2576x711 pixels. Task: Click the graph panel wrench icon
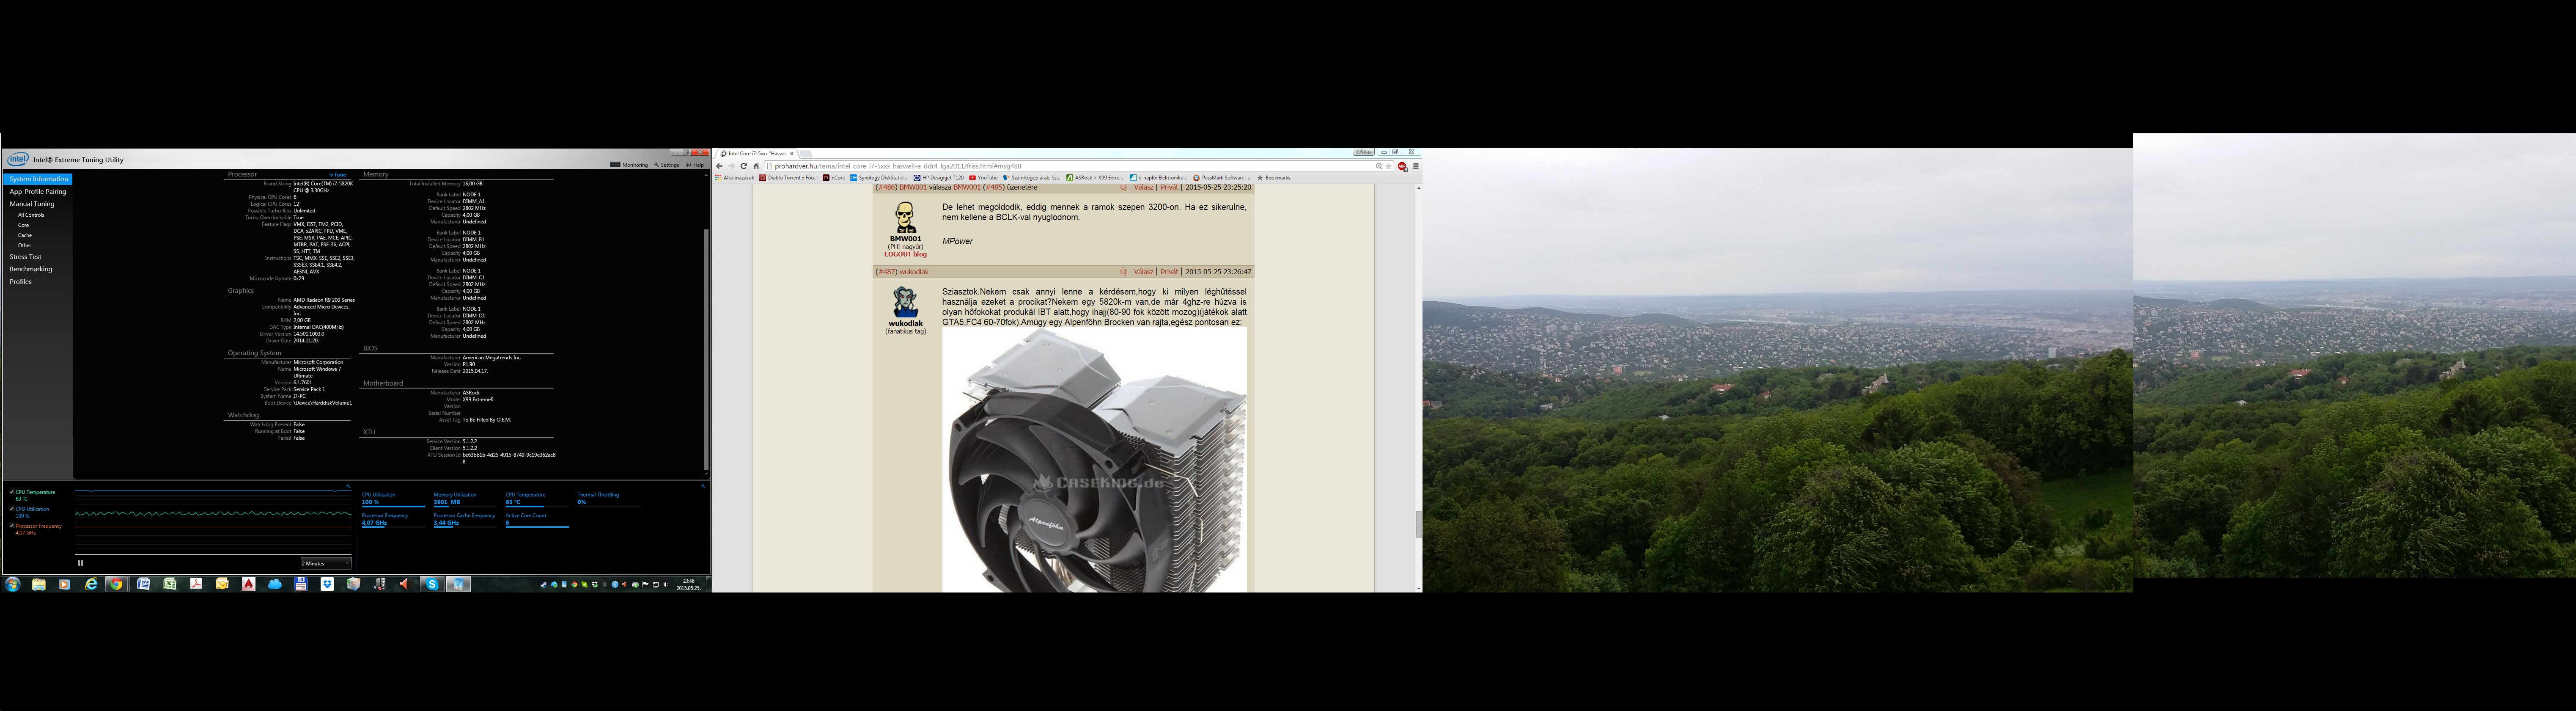click(x=348, y=486)
